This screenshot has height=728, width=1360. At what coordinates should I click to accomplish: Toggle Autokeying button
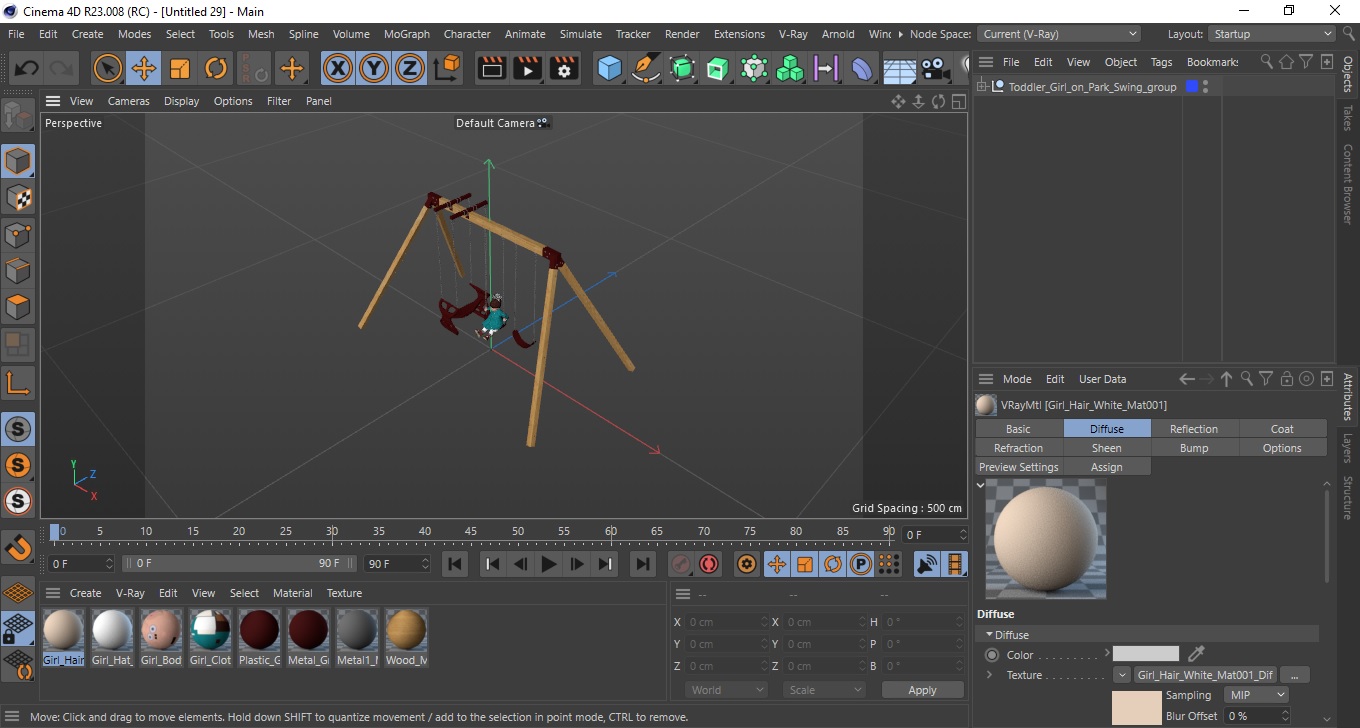pyautogui.click(x=709, y=564)
